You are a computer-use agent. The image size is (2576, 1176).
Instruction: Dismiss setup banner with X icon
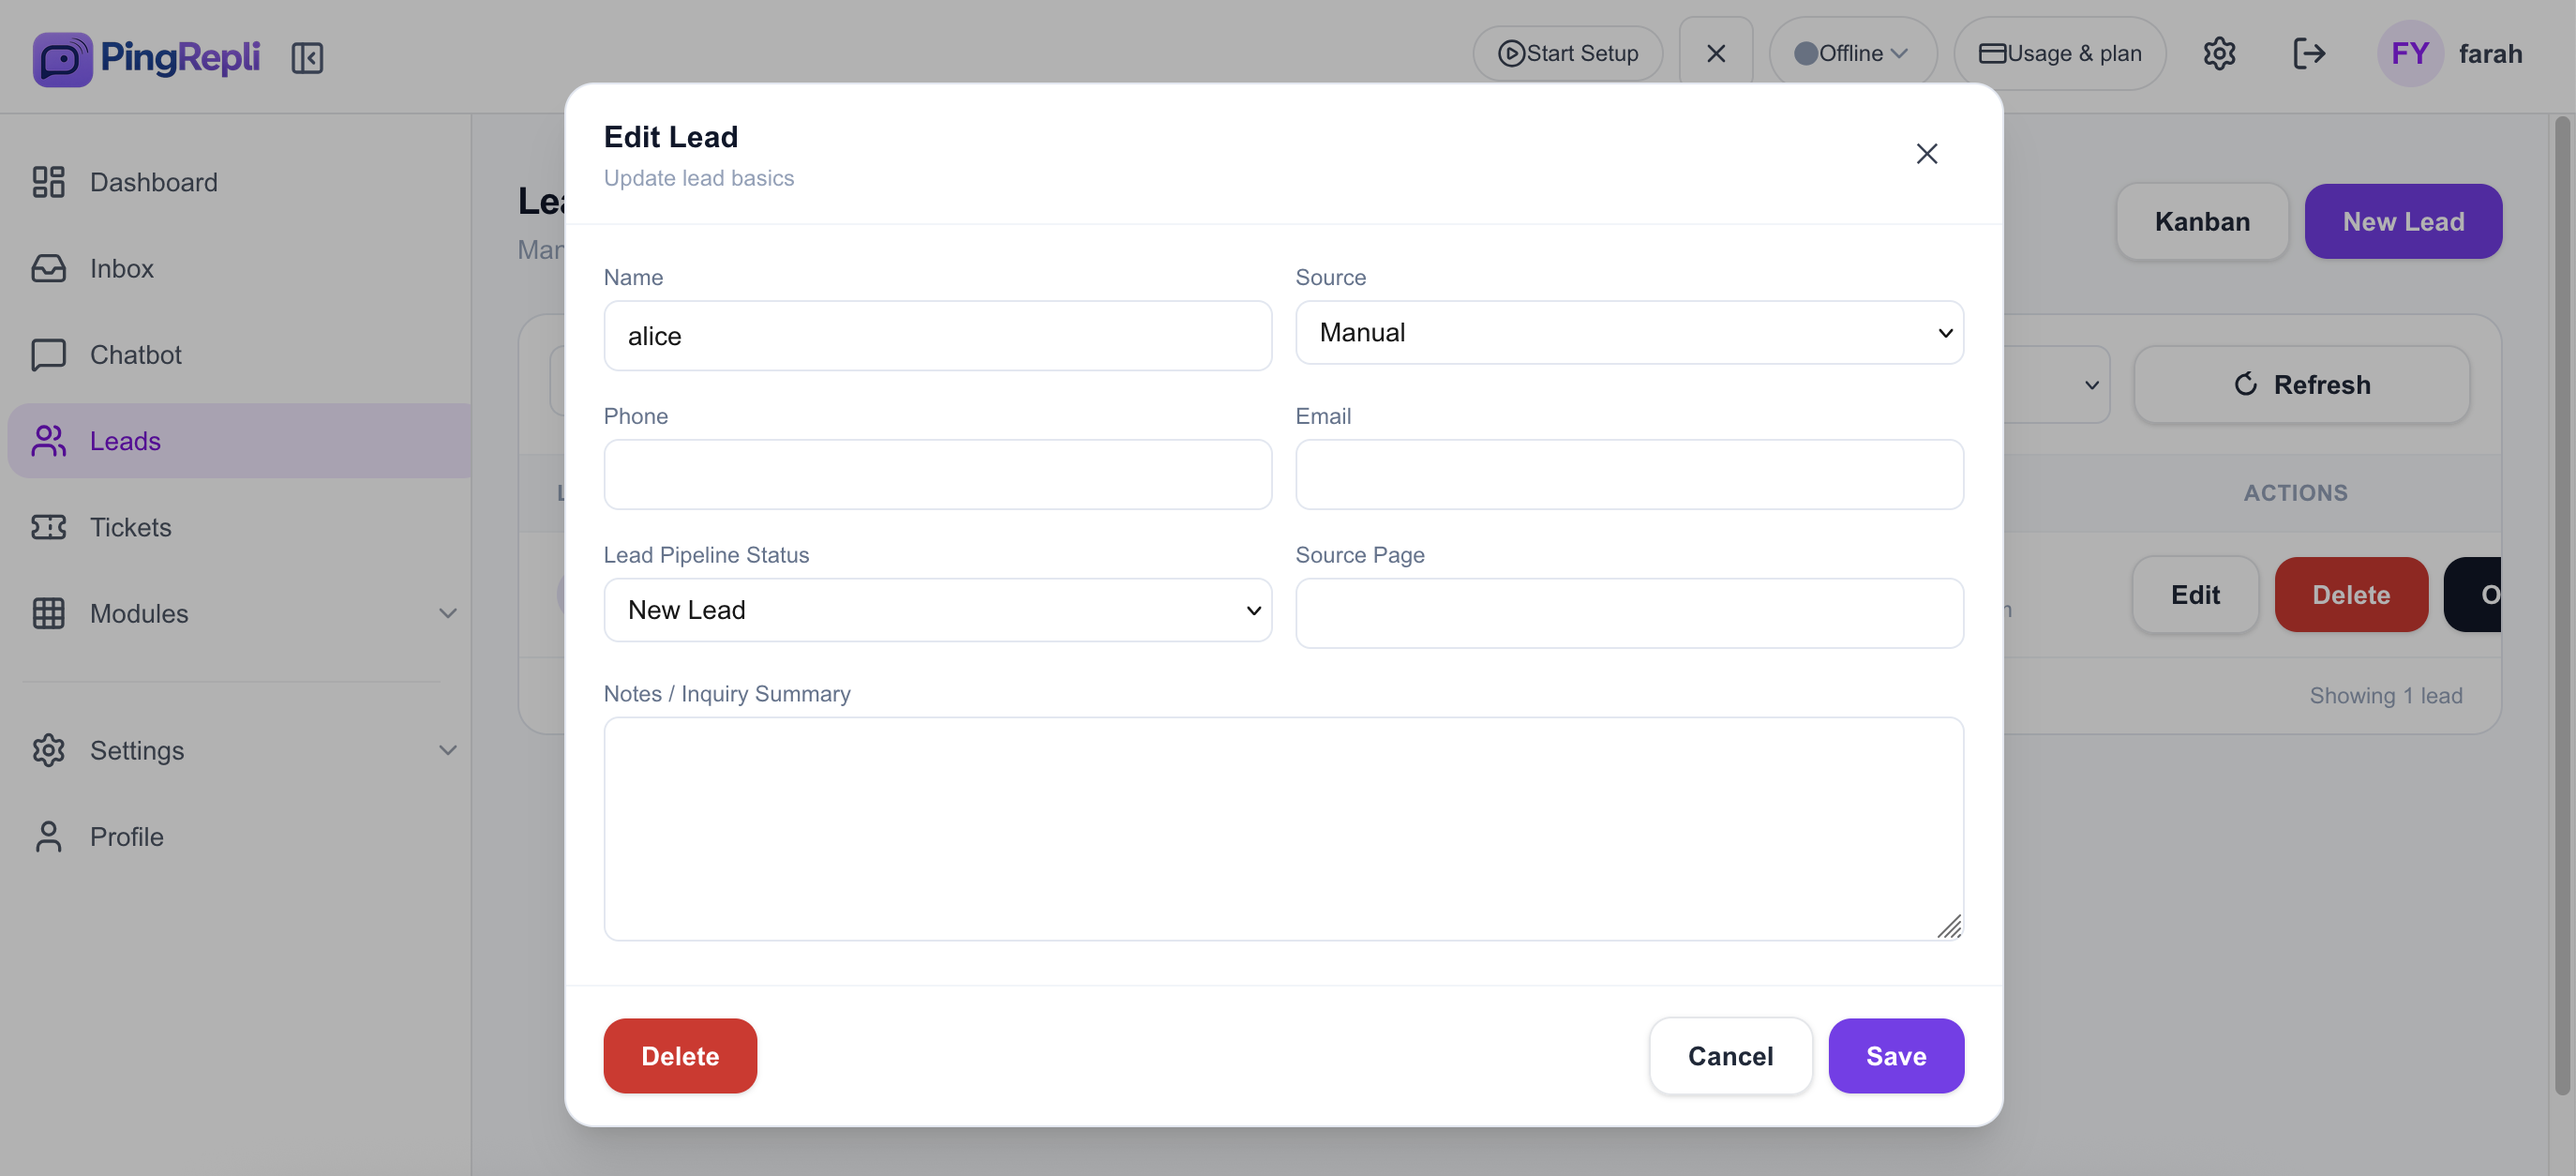click(x=1716, y=53)
